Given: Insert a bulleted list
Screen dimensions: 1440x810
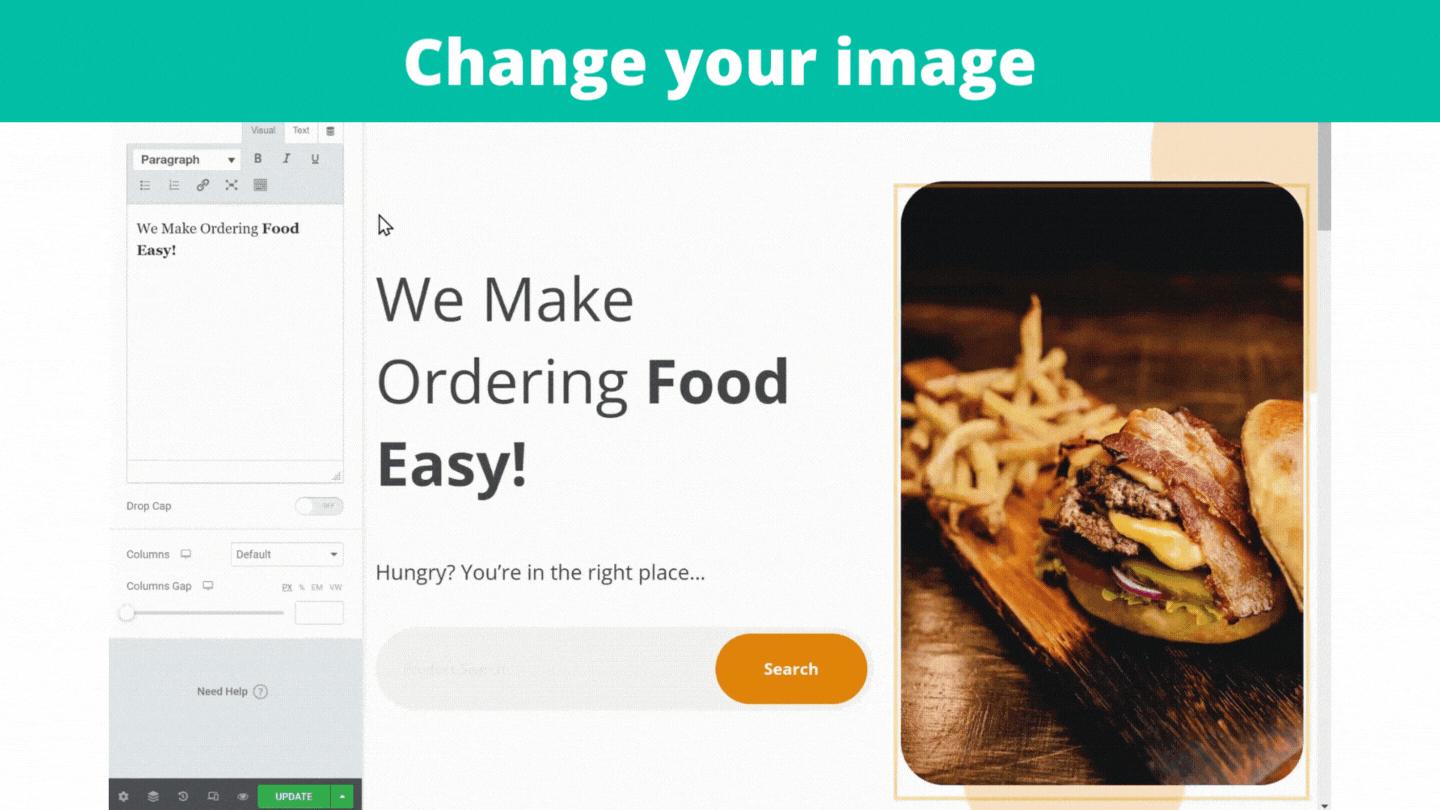Looking at the screenshot, I should pos(145,185).
